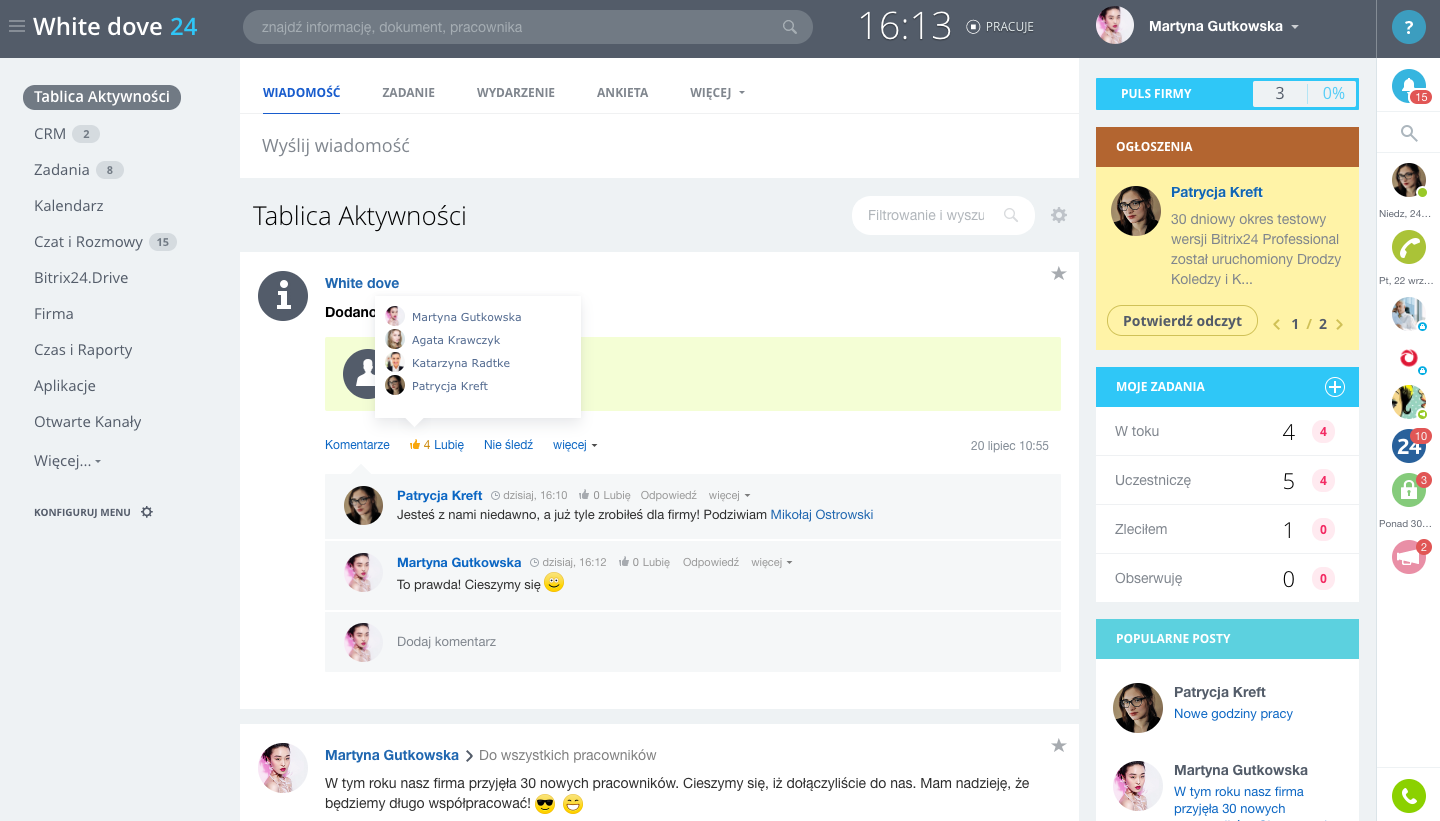Toggle Nie śledź on White dove post

click(x=508, y=445)
